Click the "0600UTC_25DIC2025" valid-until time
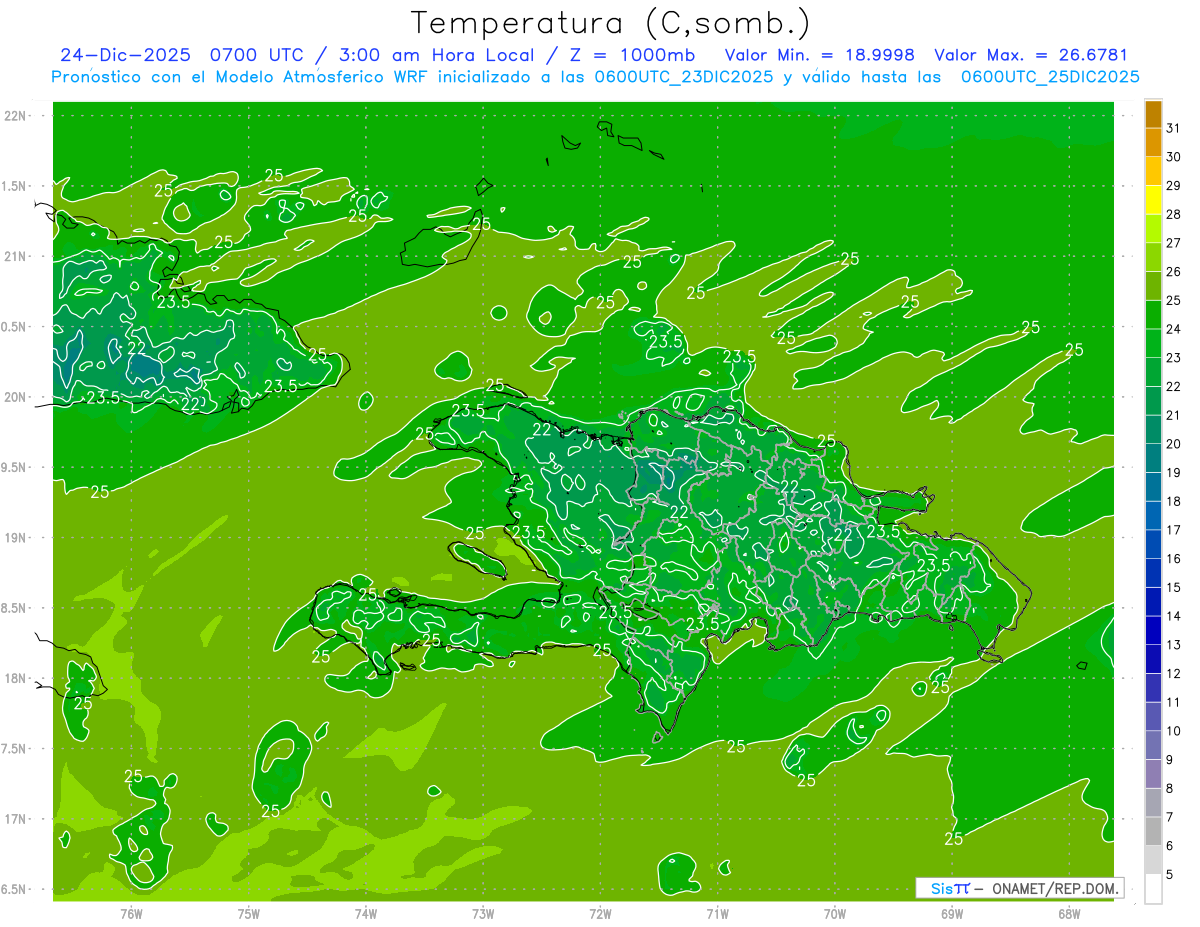 (1050, 77)
